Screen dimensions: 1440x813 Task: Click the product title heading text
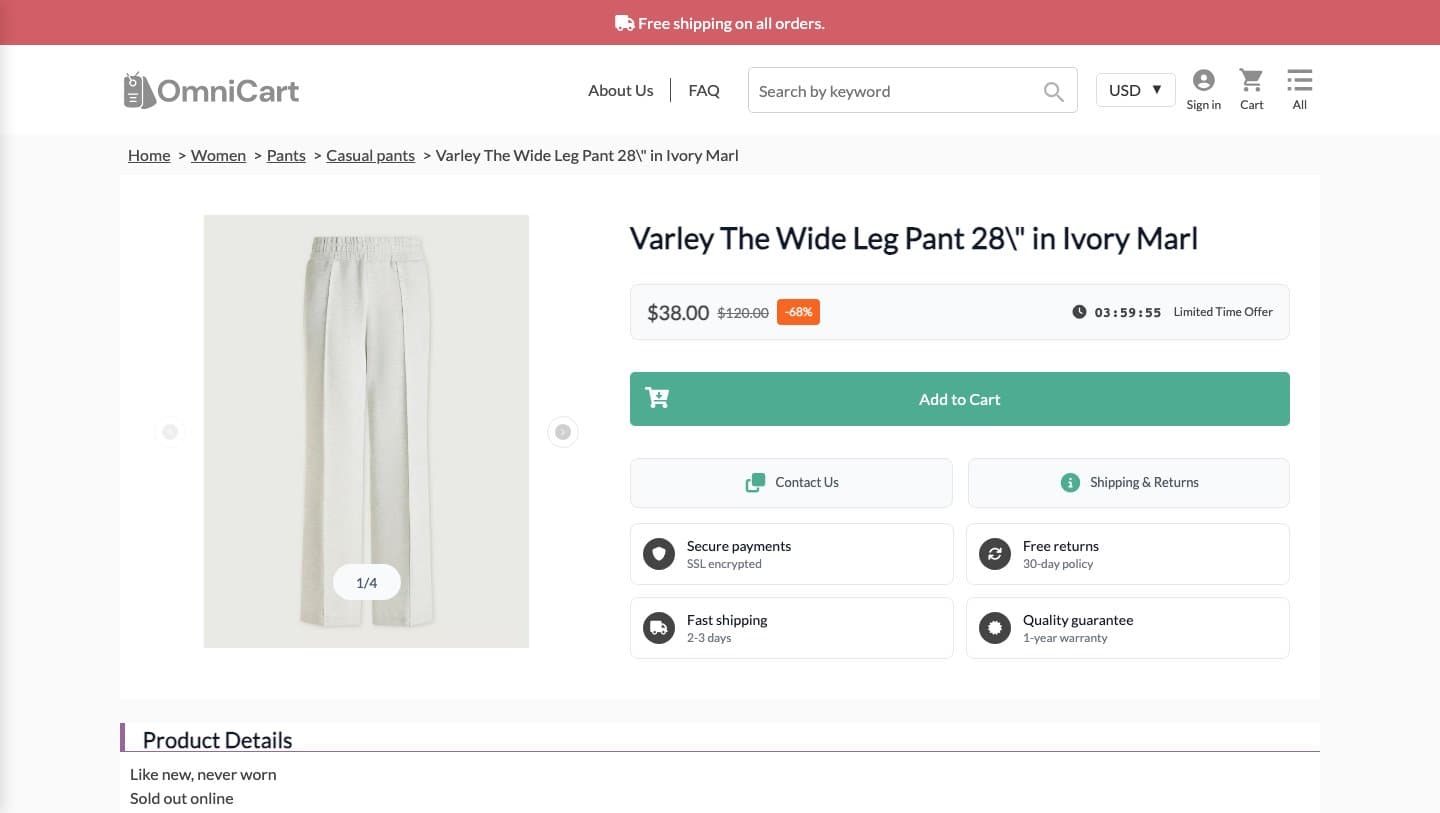click(x=913, y=239)
